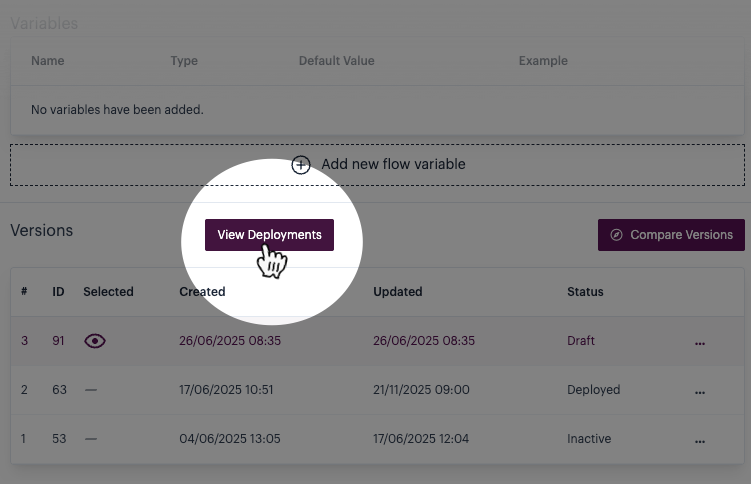Image resolution: width=751 pixels, height=484 pixels.
Task: Click the Created column header
Action: 202,292
